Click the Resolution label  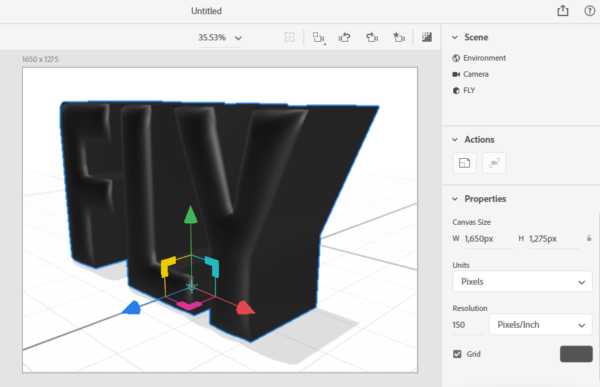470,309
